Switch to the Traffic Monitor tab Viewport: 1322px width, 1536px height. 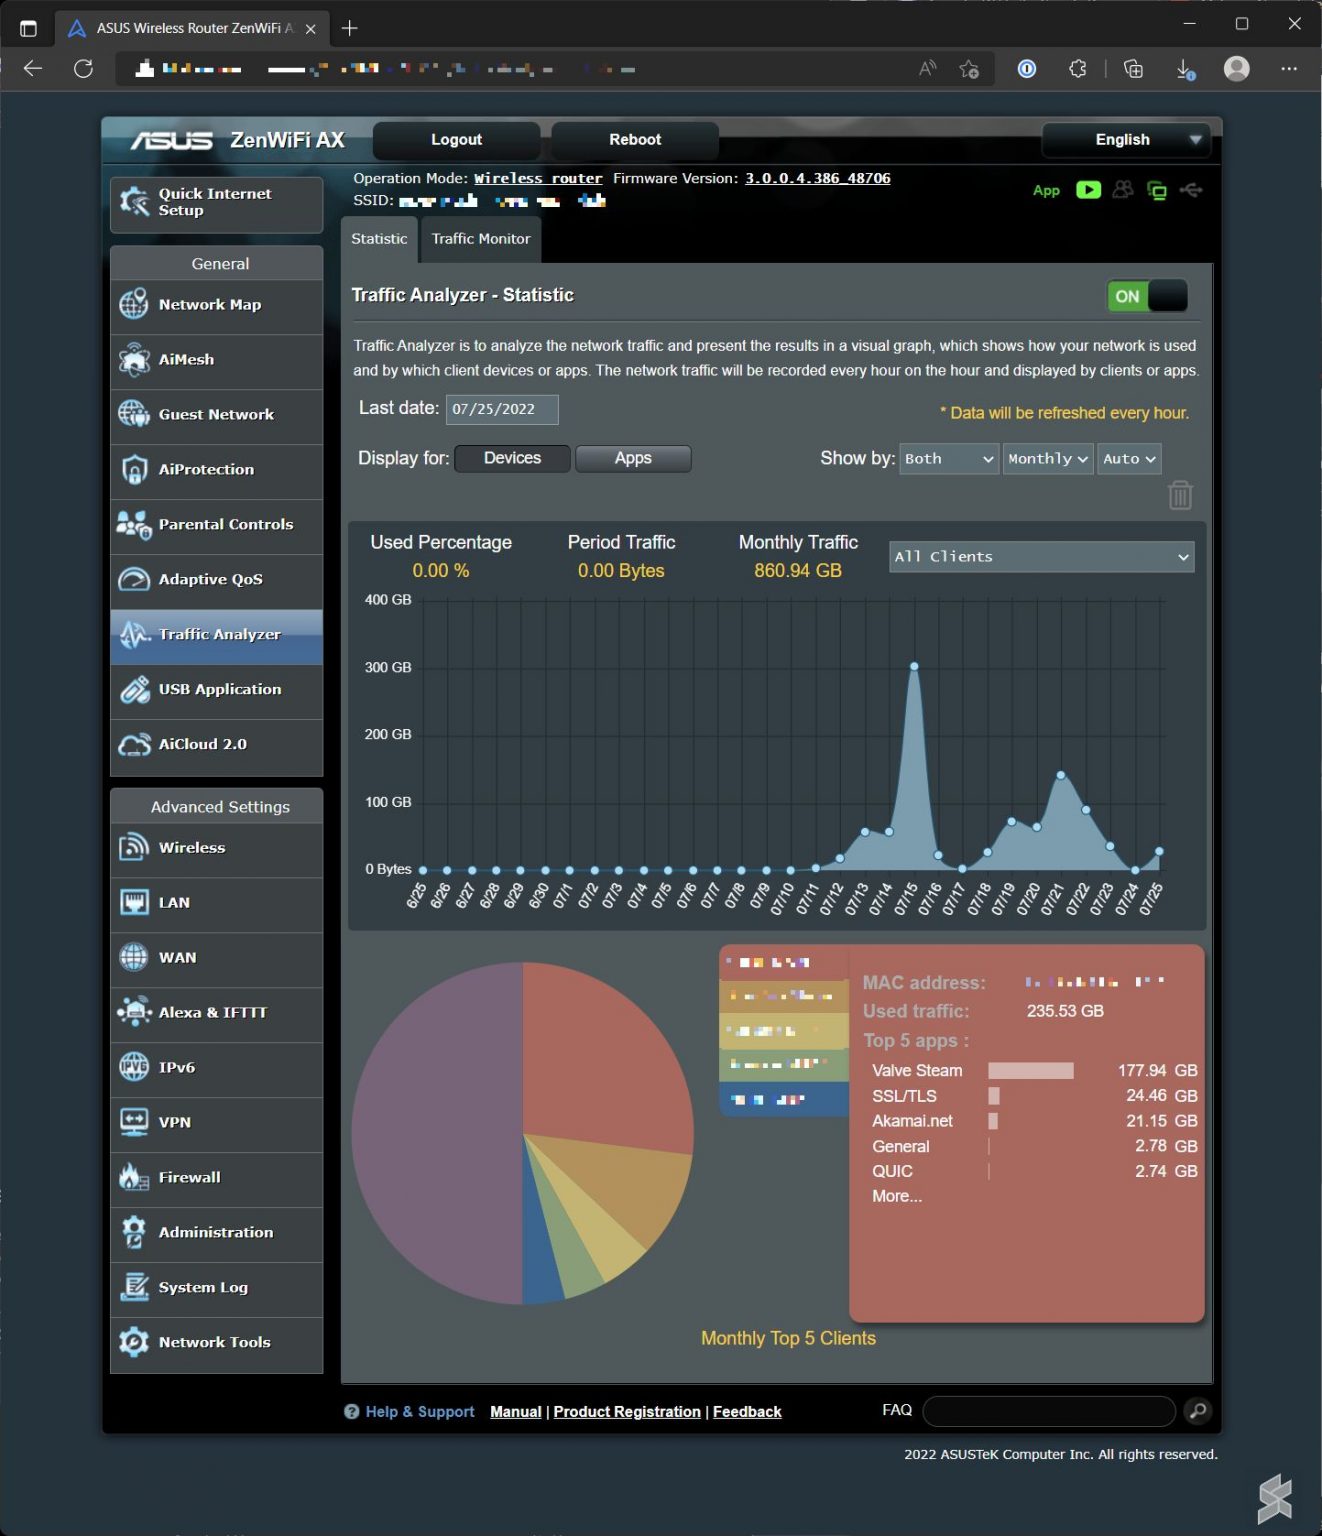click(x=481, y=239)
